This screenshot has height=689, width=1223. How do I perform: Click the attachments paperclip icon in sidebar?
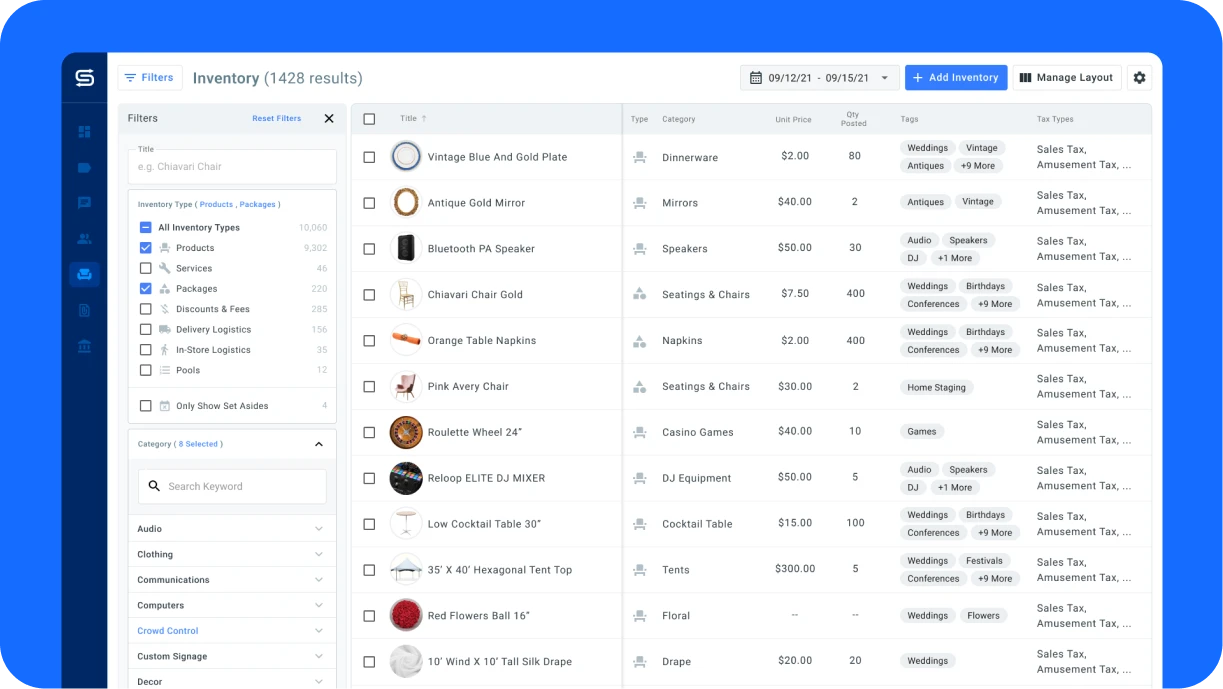click(x=84, y=310)
